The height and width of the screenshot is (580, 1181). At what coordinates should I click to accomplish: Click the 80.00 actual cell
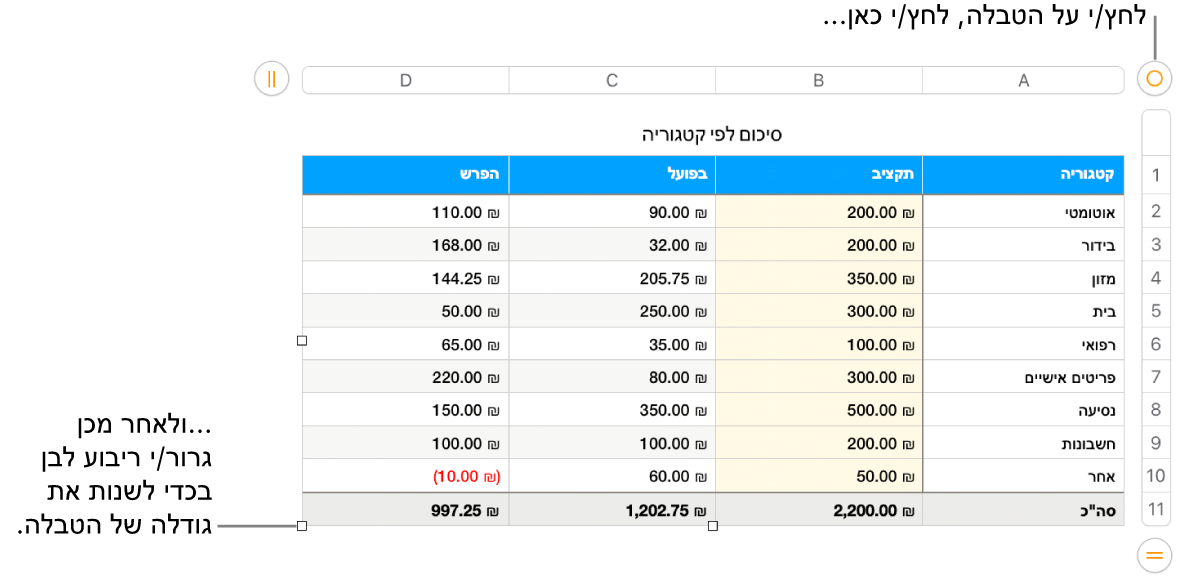612,377
